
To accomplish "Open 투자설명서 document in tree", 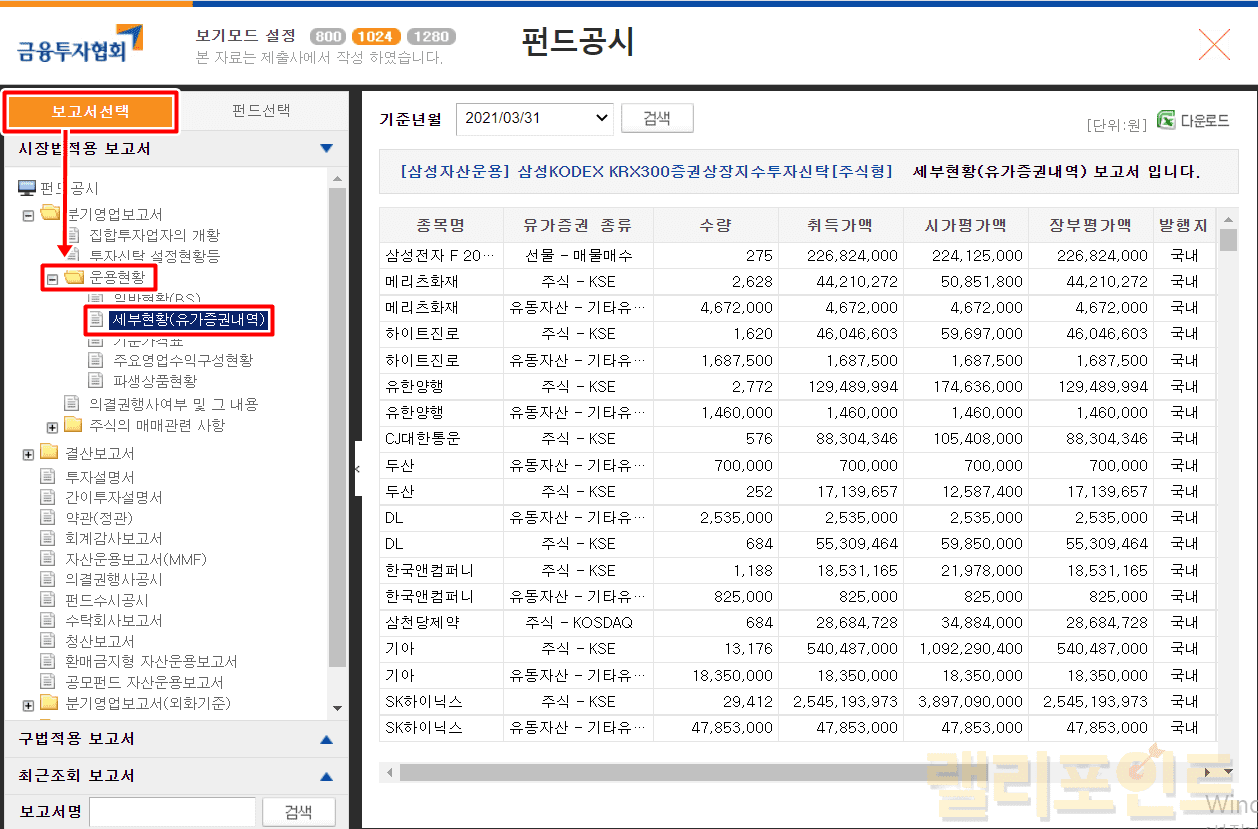I will [100, 477].
